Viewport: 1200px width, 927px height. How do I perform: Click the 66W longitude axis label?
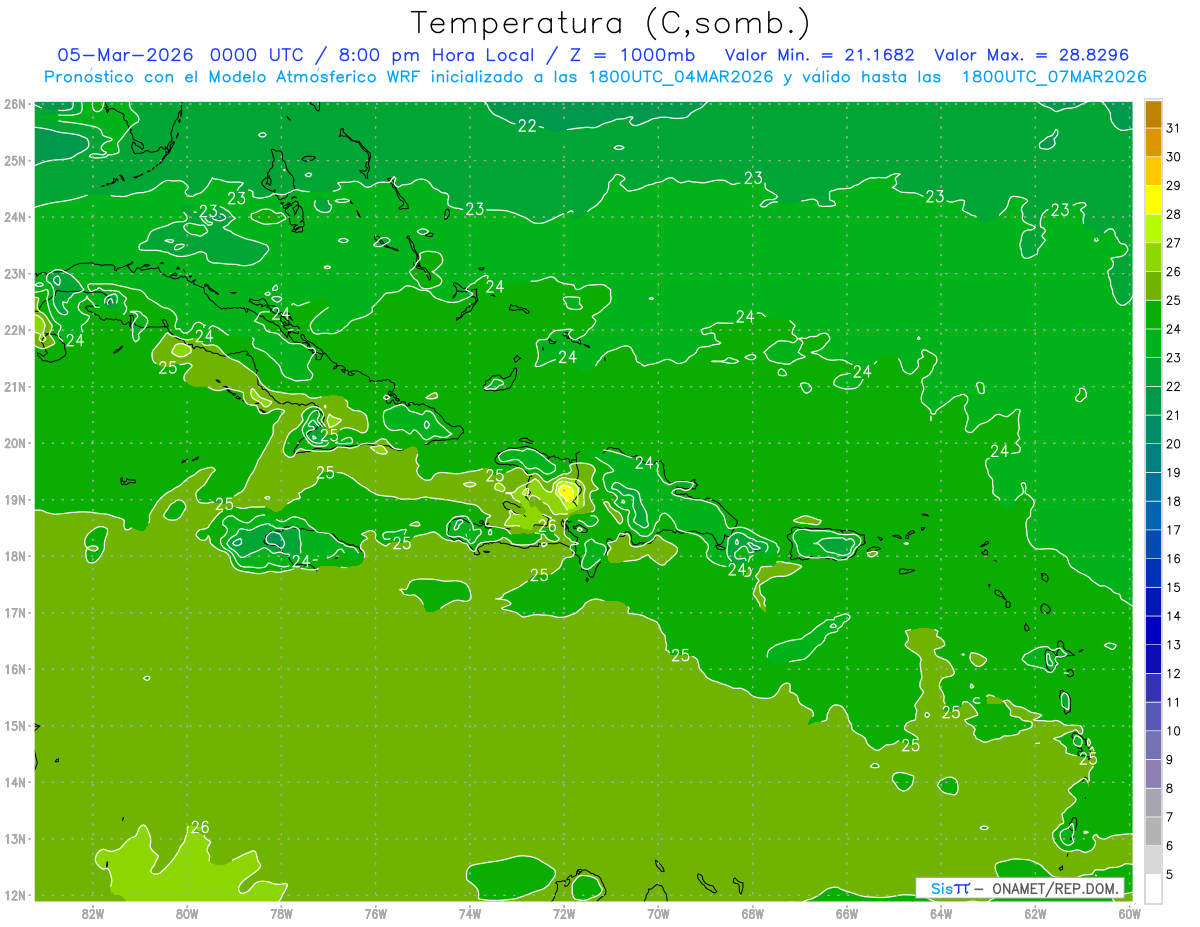847,913
